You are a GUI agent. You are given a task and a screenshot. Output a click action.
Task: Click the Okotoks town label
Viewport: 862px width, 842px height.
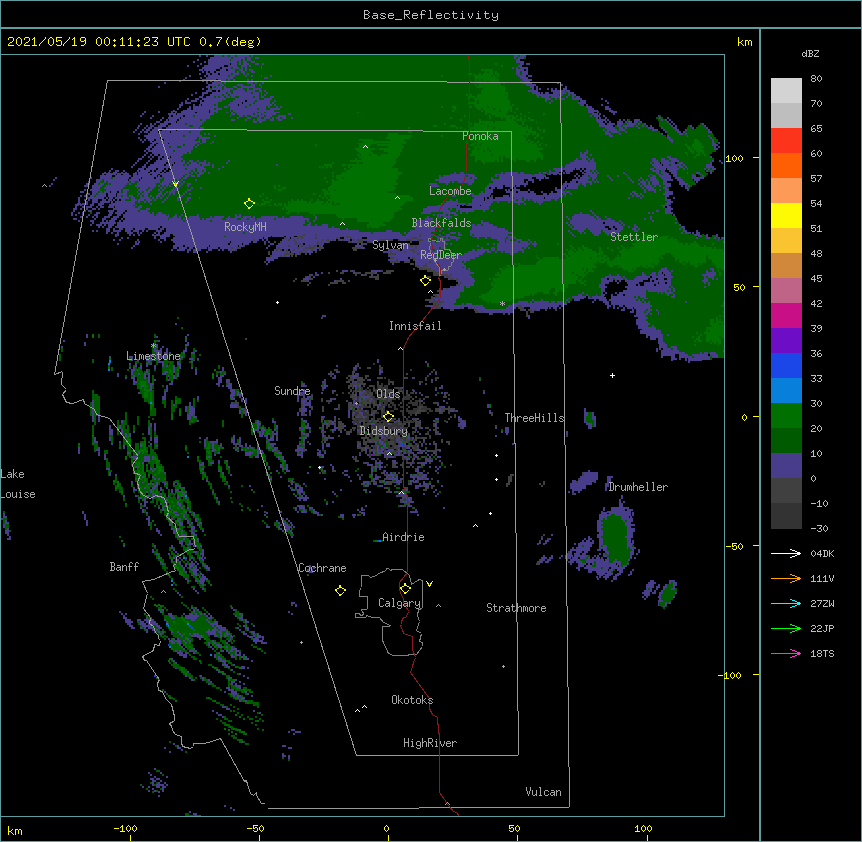412,700
